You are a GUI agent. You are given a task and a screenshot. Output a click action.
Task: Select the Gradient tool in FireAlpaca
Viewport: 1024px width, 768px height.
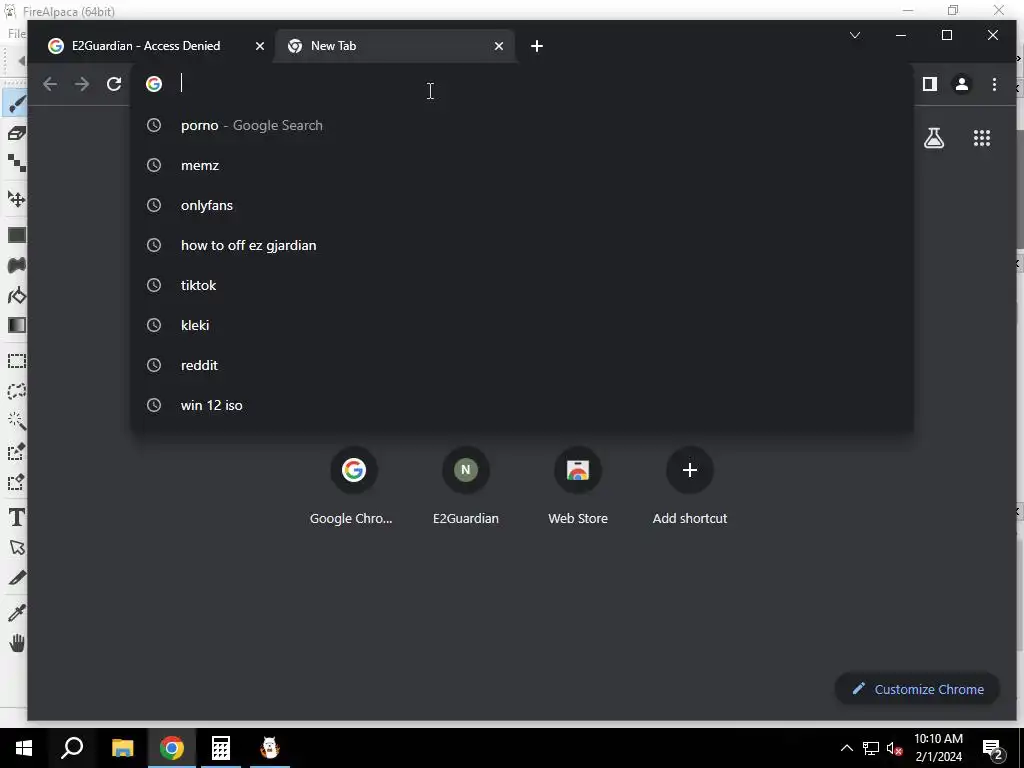[16, 325]
